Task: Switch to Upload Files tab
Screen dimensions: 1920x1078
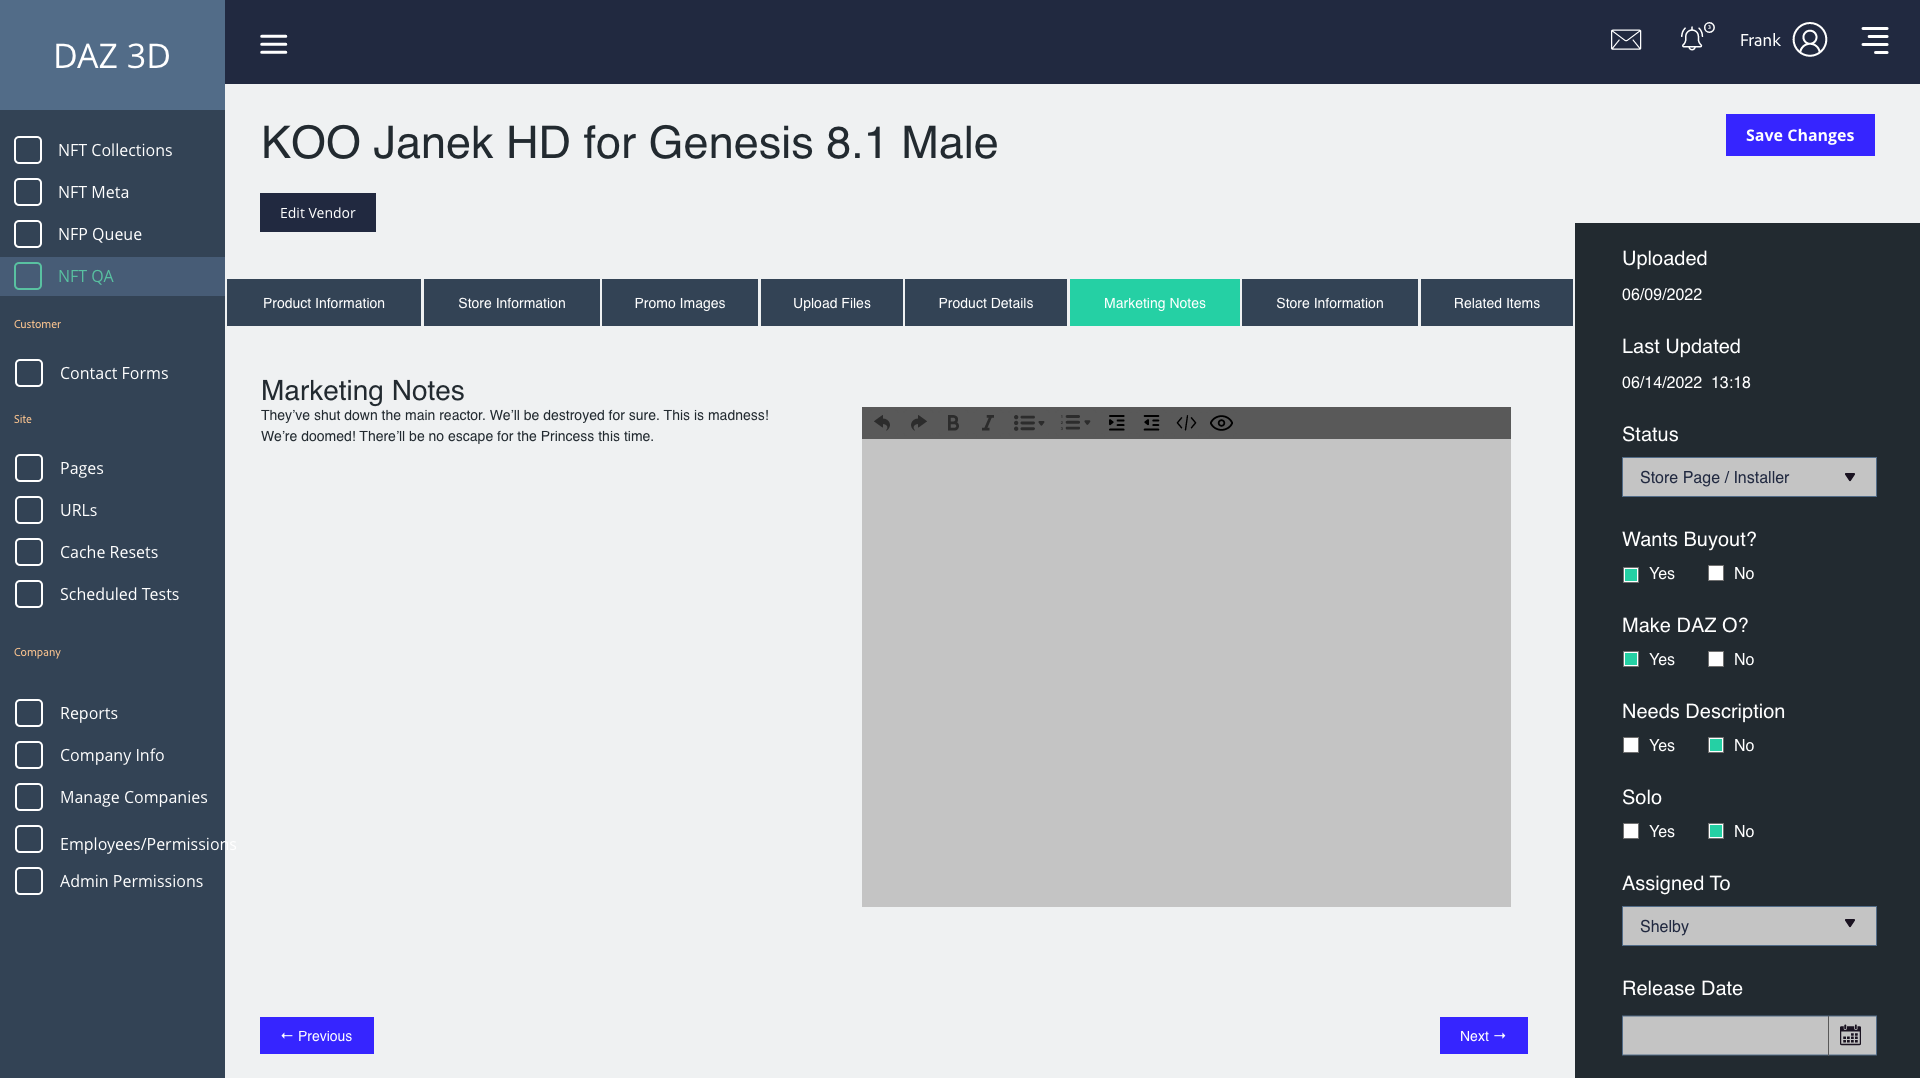Action: click(832, 303)
